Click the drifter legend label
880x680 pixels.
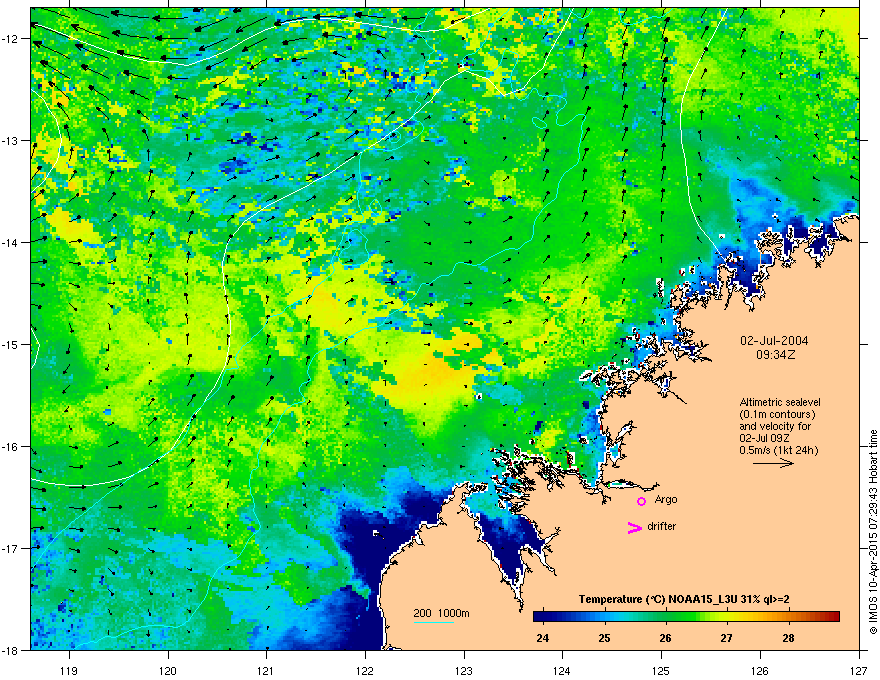pos(662,526)
